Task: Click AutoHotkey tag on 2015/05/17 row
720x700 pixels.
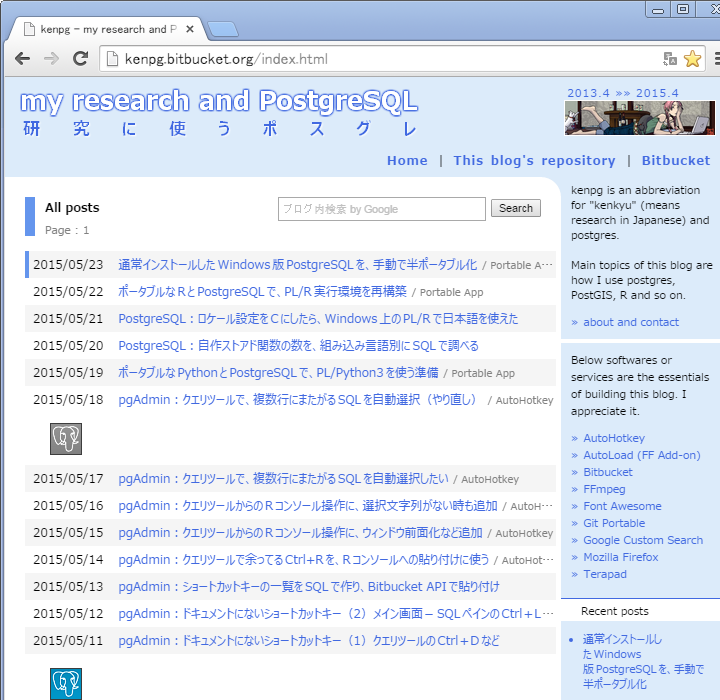Action: [490, 479]
